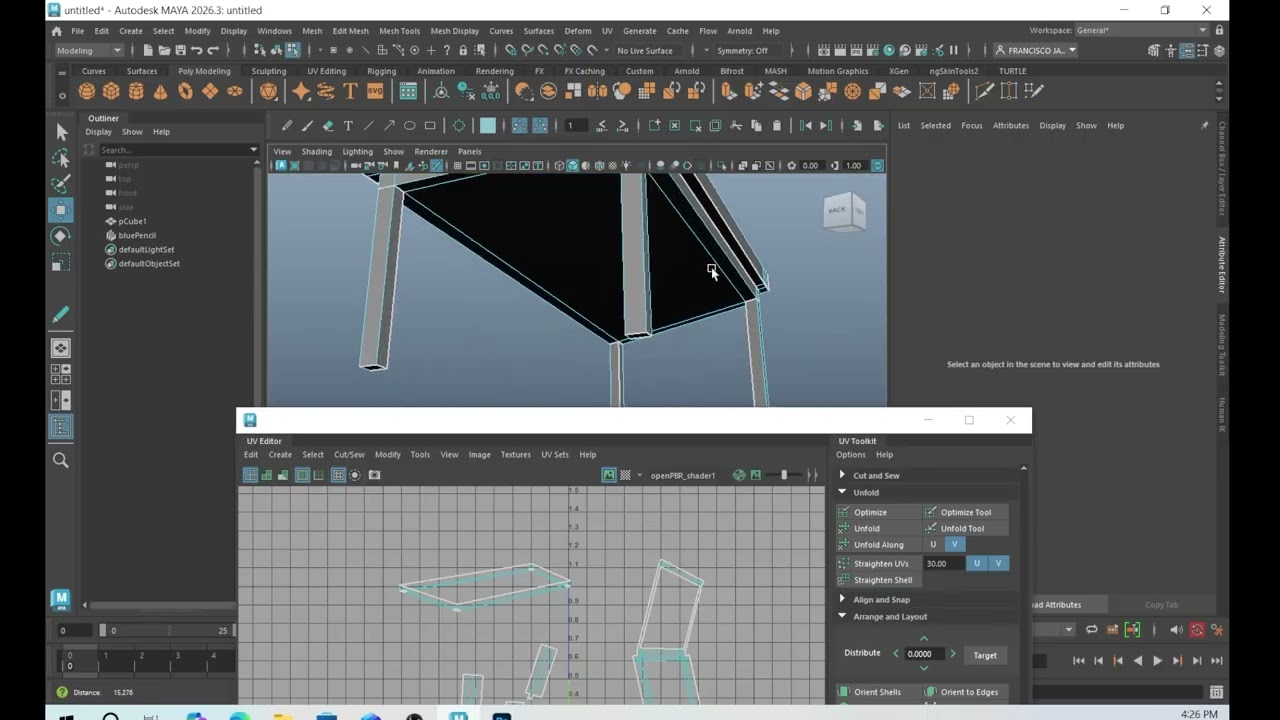Select pCube1 in the Outliner

(132, 221)
